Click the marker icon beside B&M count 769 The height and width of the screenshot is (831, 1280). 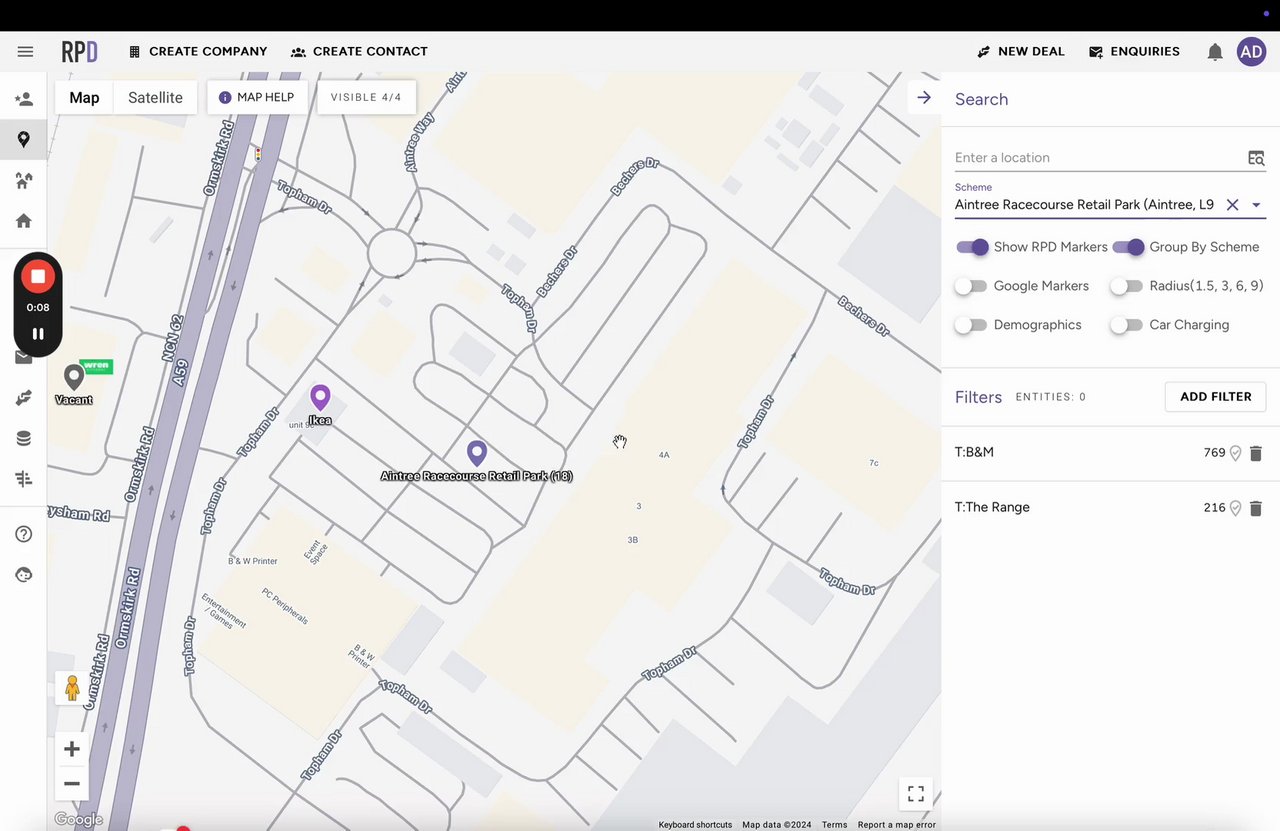pyautogui.click(x=1235, y=453)
